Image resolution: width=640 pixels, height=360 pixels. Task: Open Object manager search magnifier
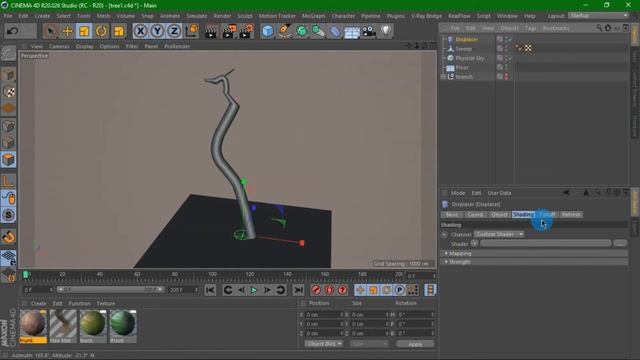[x=599, y=28]
